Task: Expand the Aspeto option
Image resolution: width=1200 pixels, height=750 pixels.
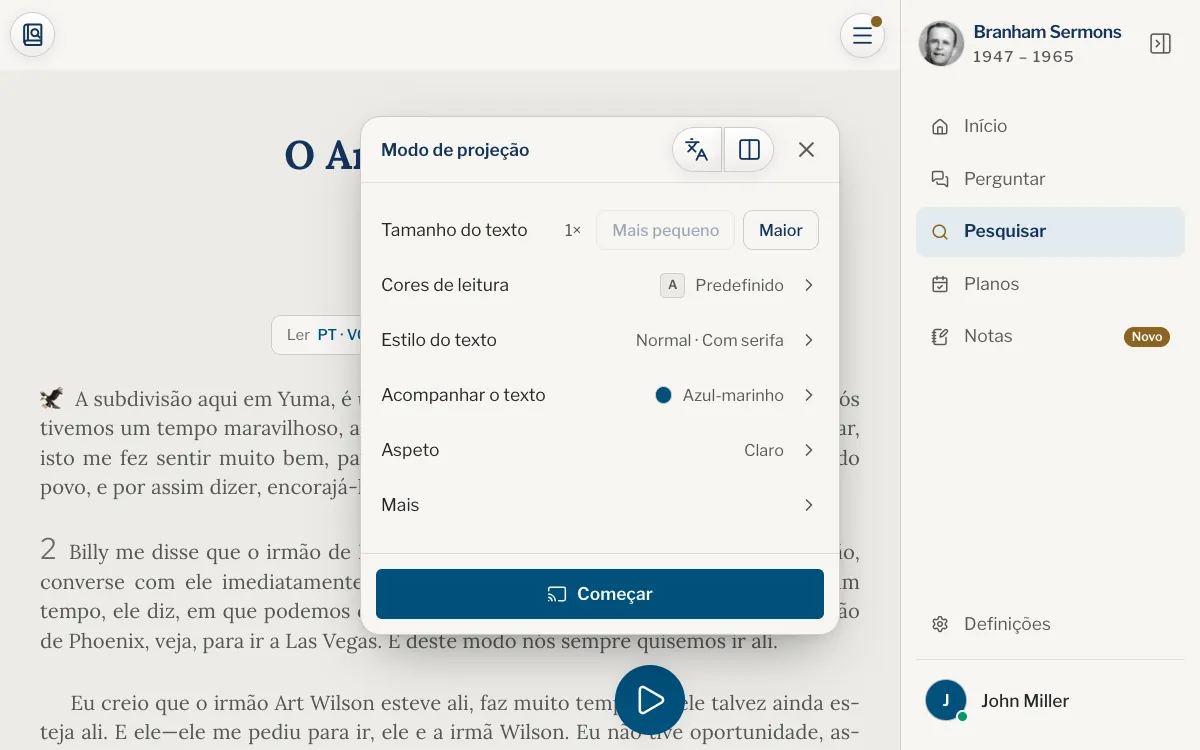Action: tap(600, 450)
